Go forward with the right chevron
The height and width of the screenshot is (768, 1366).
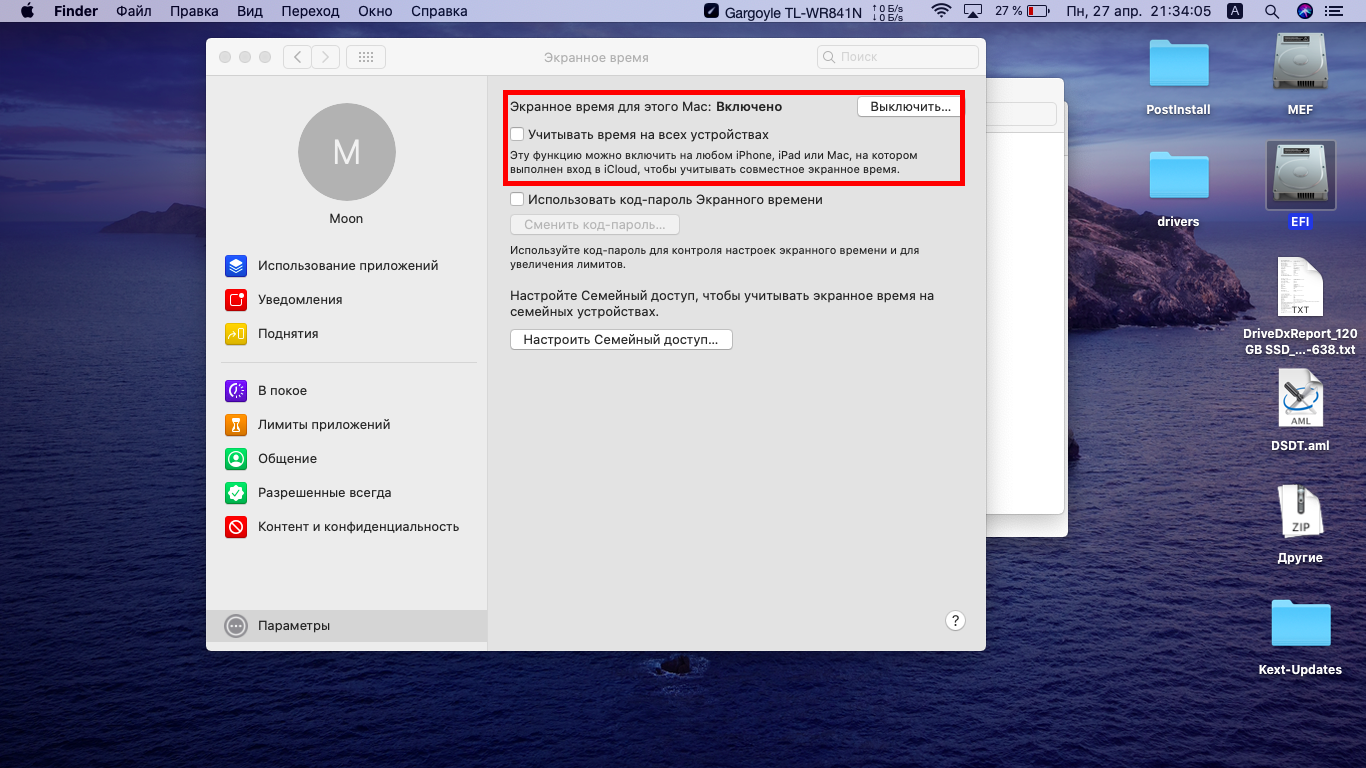(x=326, y=57)
